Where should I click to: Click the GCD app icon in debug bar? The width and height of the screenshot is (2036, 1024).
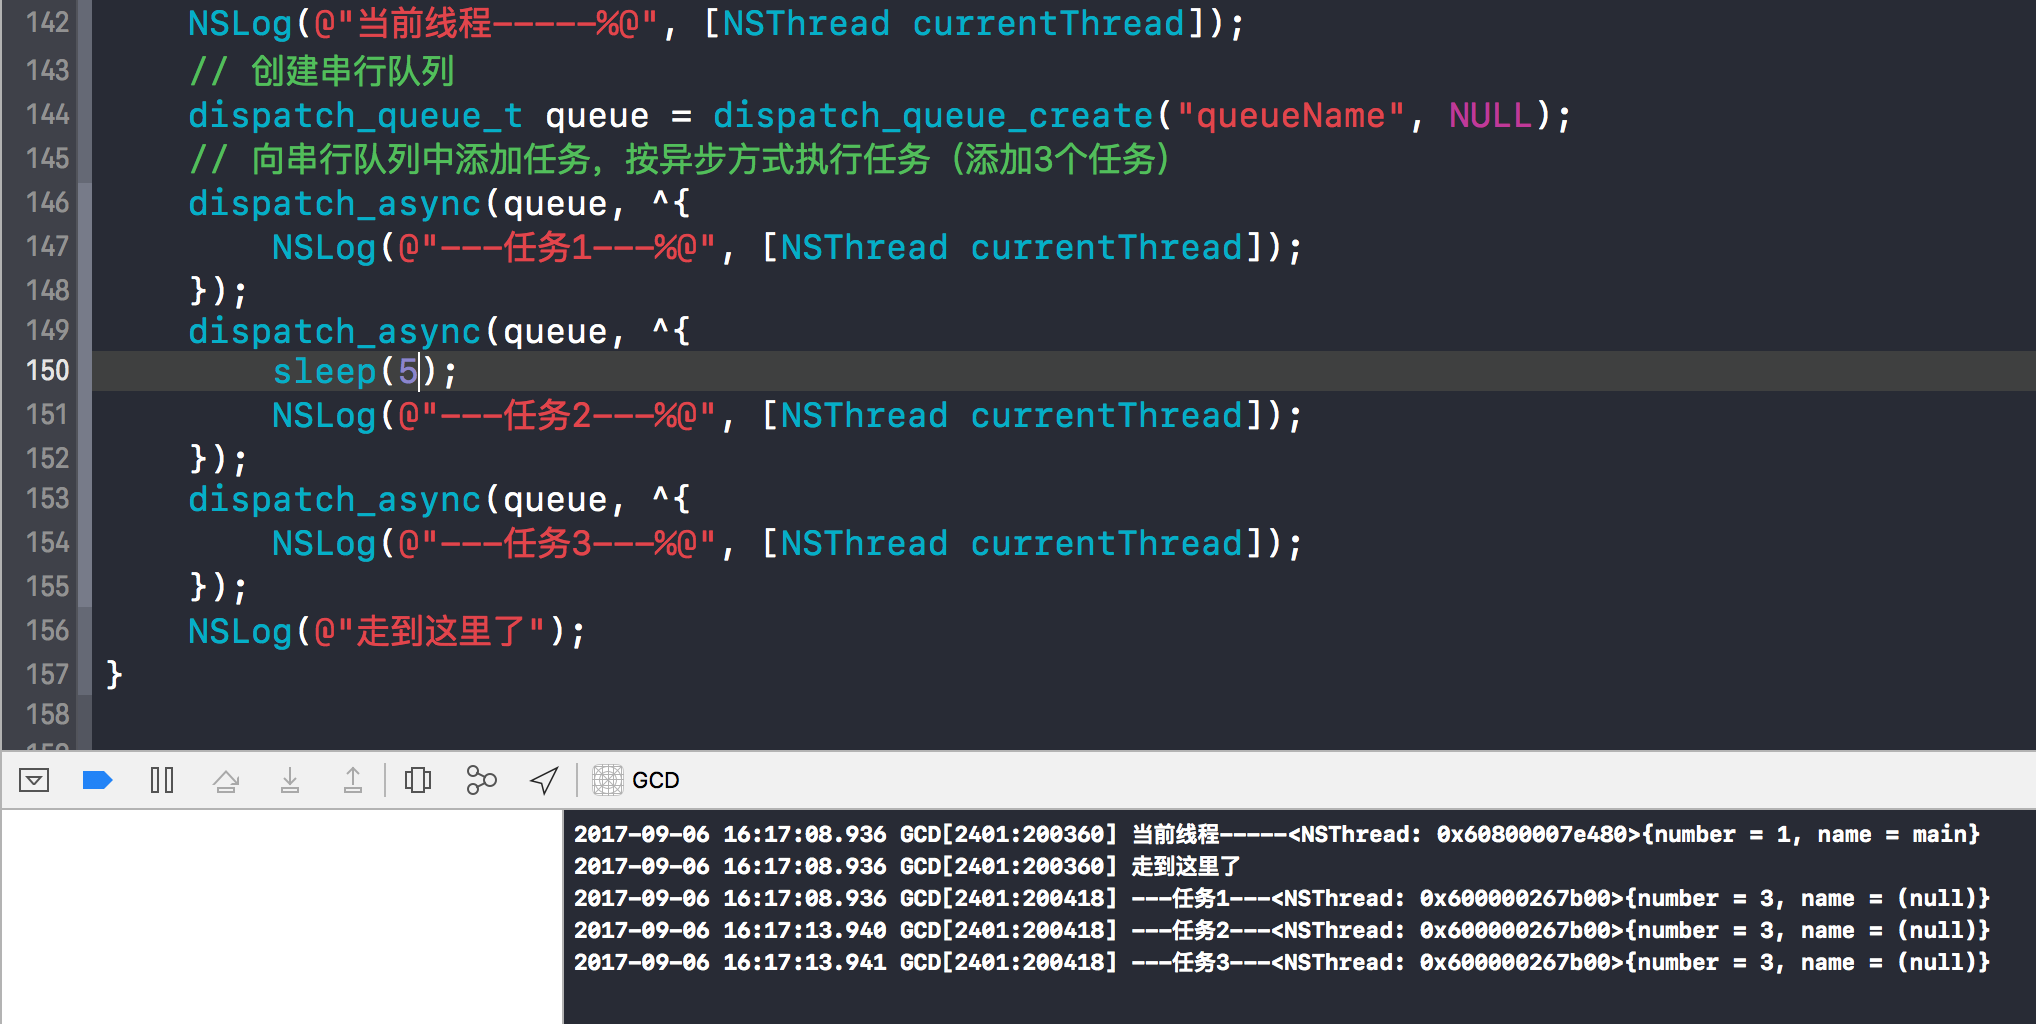click(608, 780)
